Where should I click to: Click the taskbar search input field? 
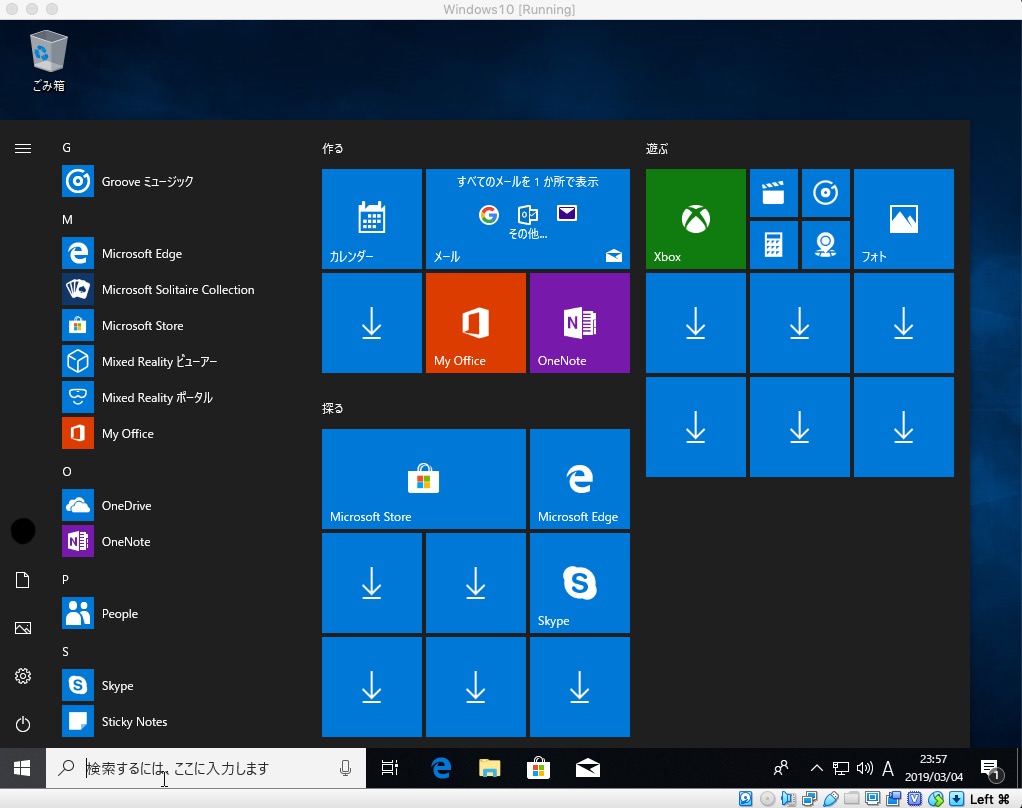pyautogui.click(x=206, y=768)
